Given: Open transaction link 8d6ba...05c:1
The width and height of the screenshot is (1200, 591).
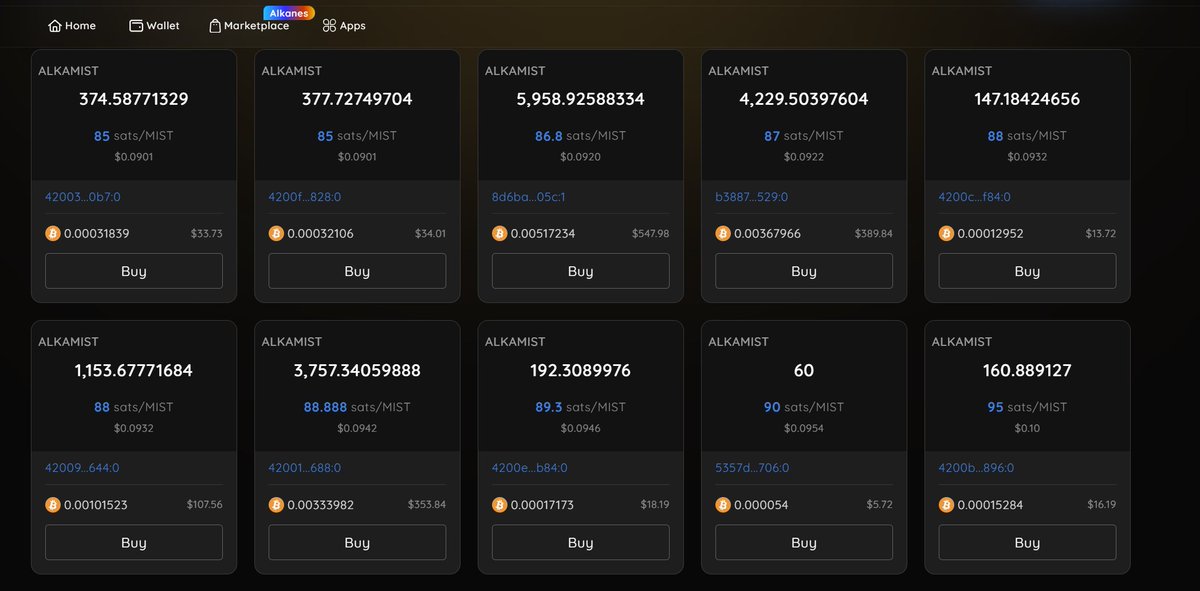Looking at the screenshot, I should pyautogui.click(x=529, y=197).
